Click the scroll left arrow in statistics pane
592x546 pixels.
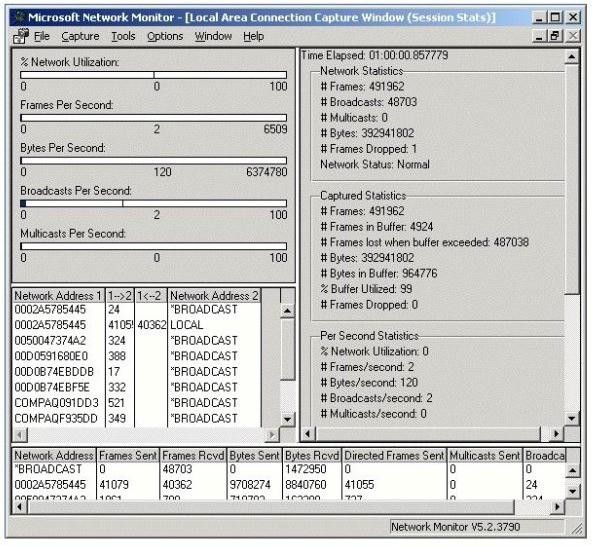tap(308, 434)
